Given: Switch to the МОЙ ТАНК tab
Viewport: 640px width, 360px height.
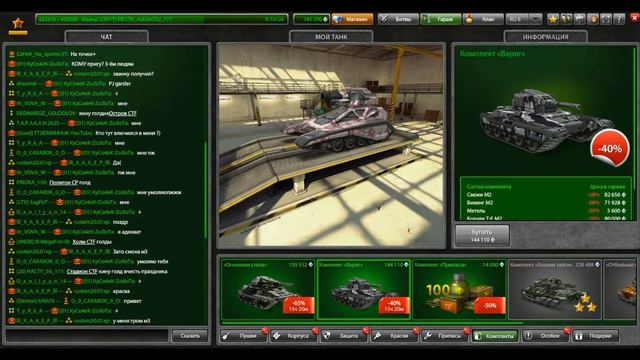Looking at the screenshot, I should point(331,37).
